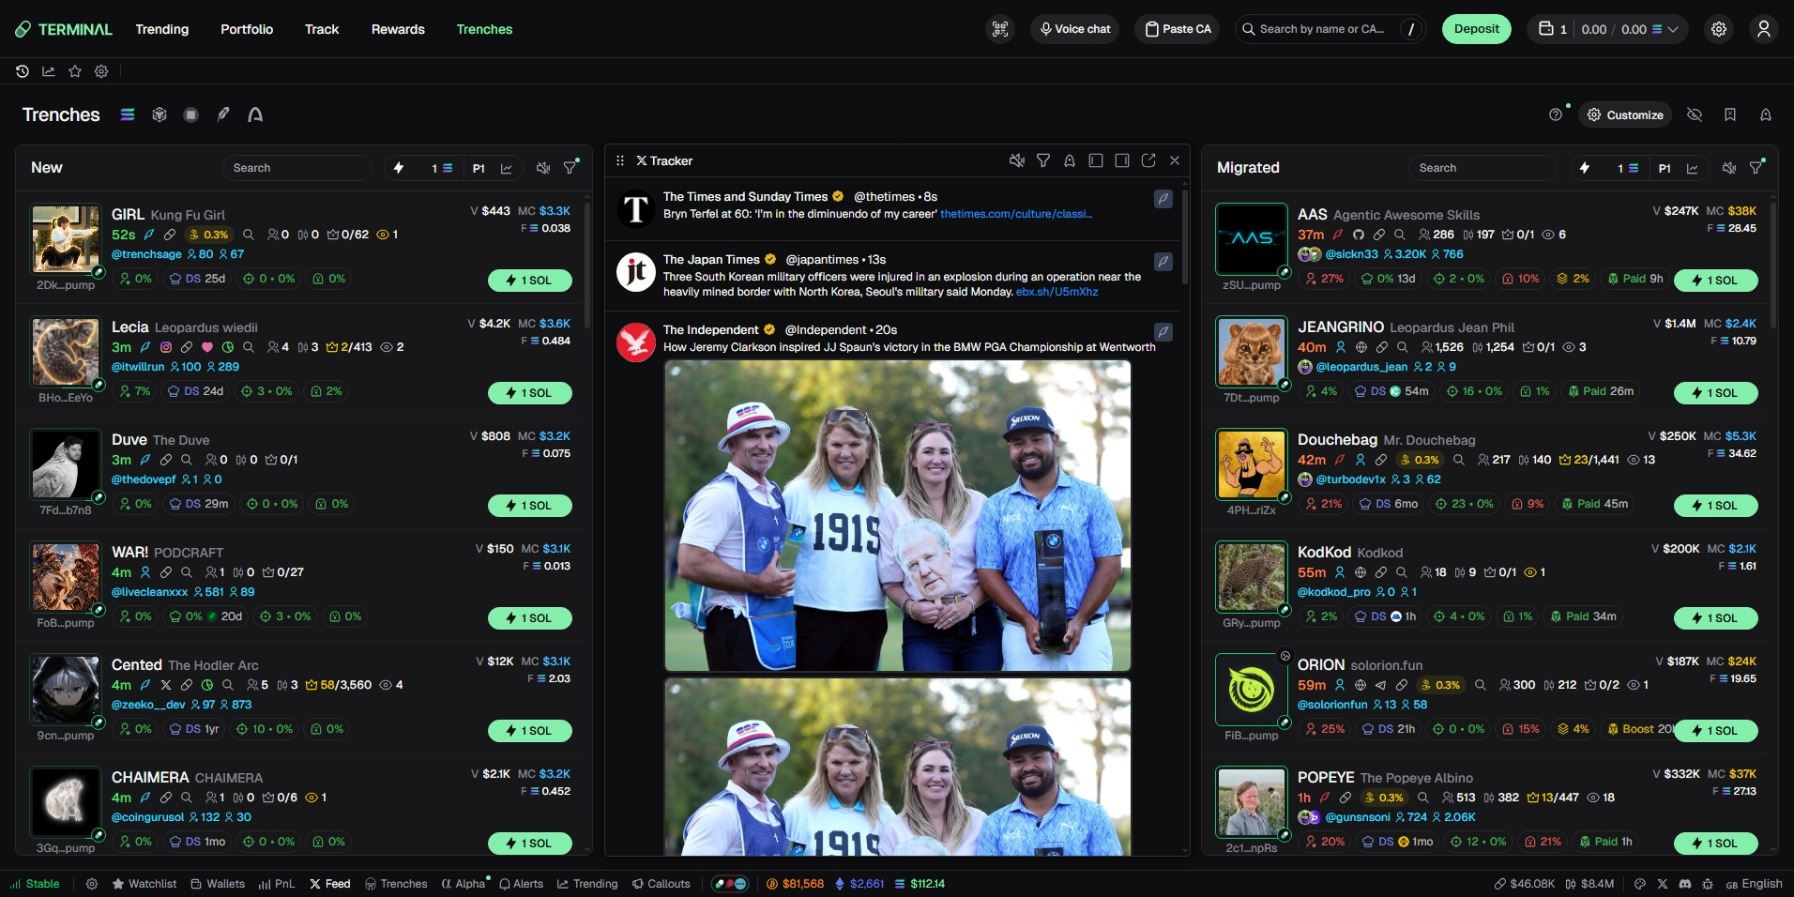Click the Customize button
The width and height of the screenshot is (1794, 897).
point(1626,115)
